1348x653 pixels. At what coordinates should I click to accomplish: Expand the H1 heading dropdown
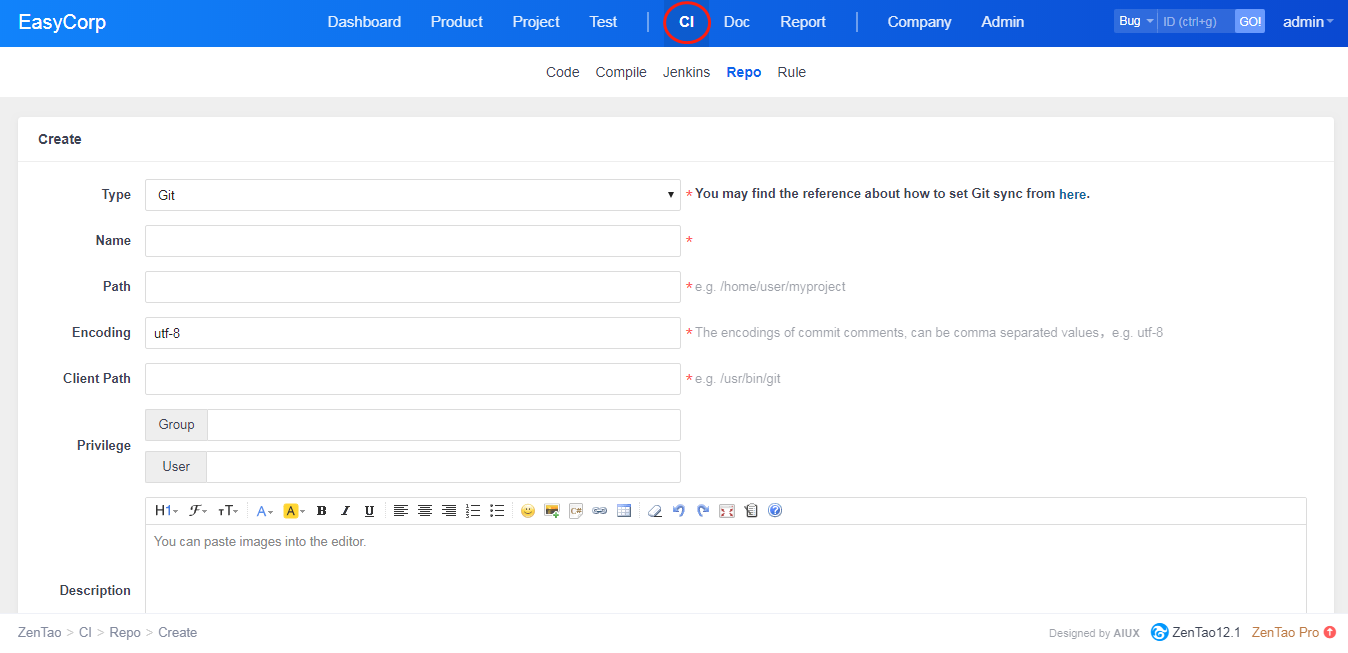[166, 511]
